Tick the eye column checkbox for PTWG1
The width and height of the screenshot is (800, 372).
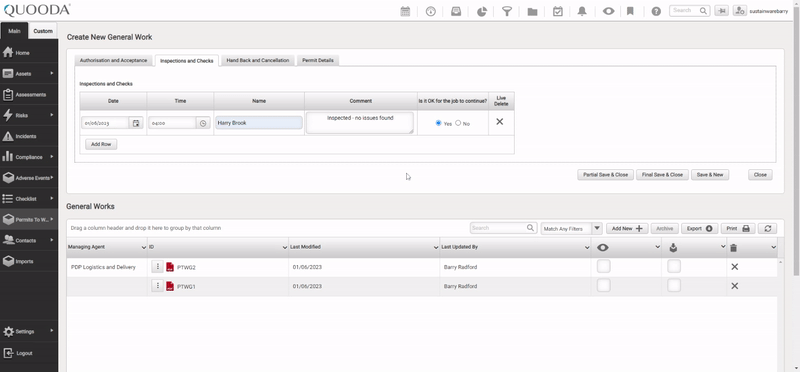[x=604, y=286]
